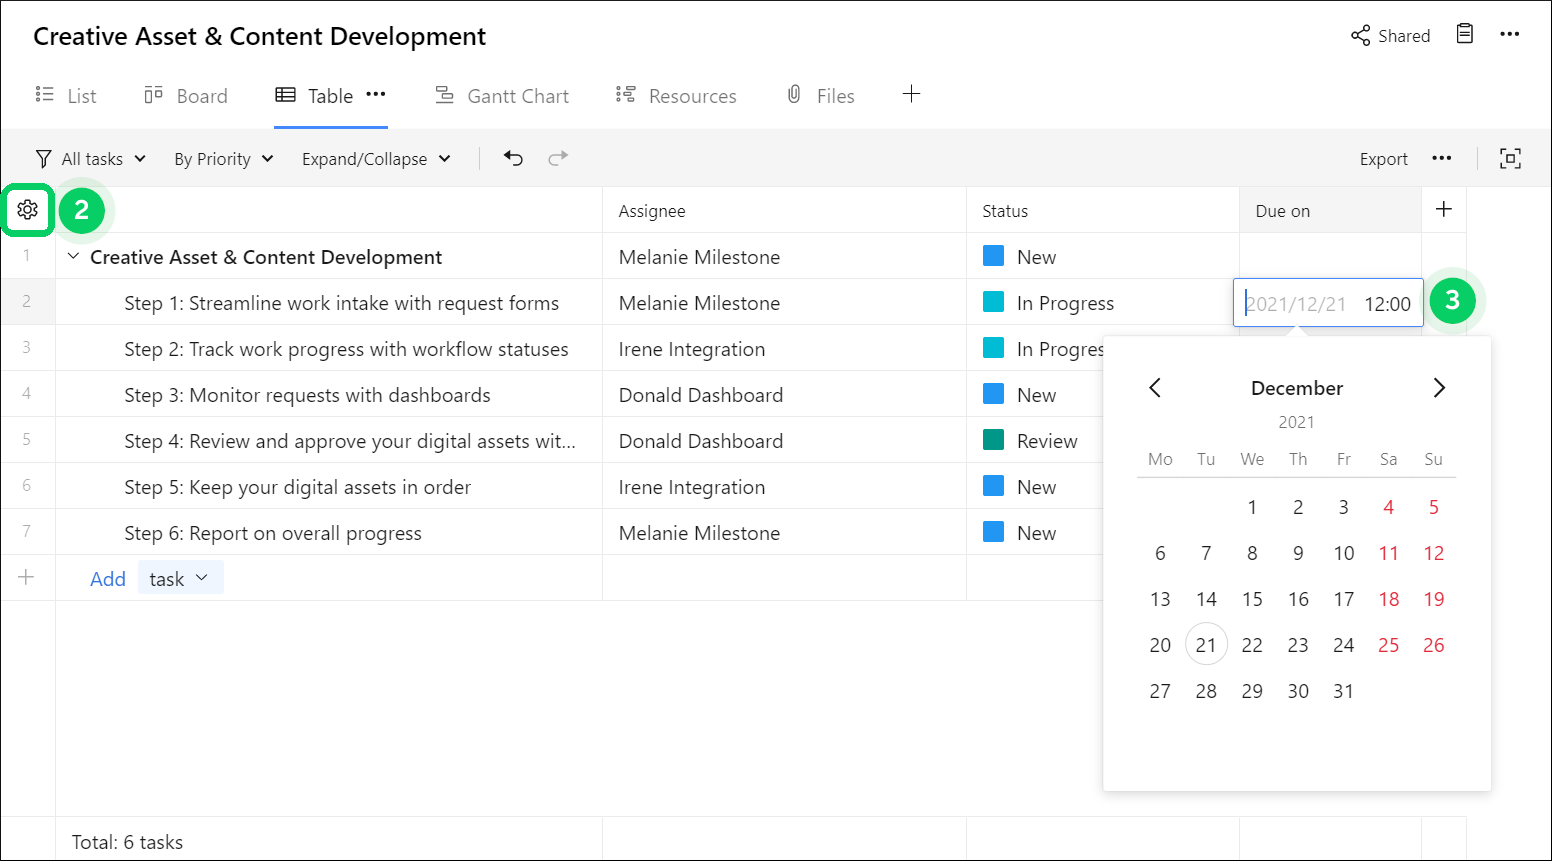
Task: Click the Export button
Action: coord(1383,158)
